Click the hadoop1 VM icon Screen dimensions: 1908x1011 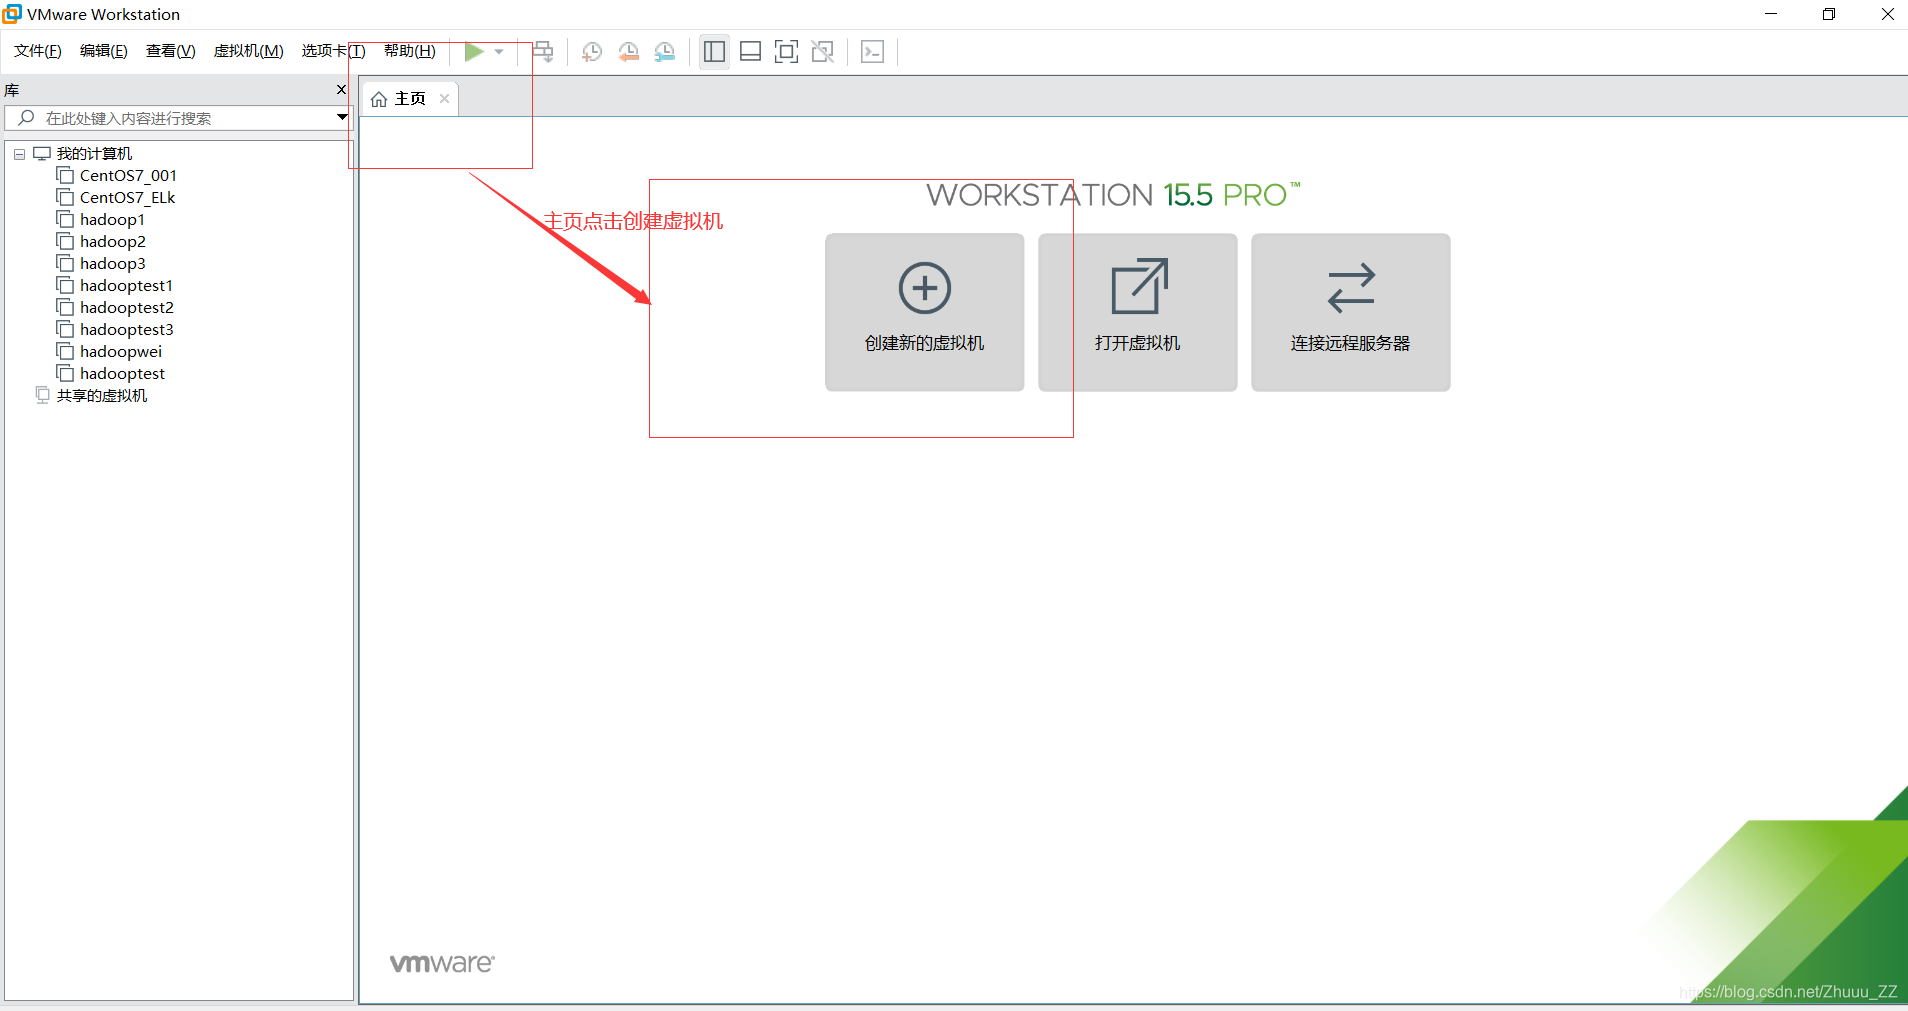click(x=65, y=219)
